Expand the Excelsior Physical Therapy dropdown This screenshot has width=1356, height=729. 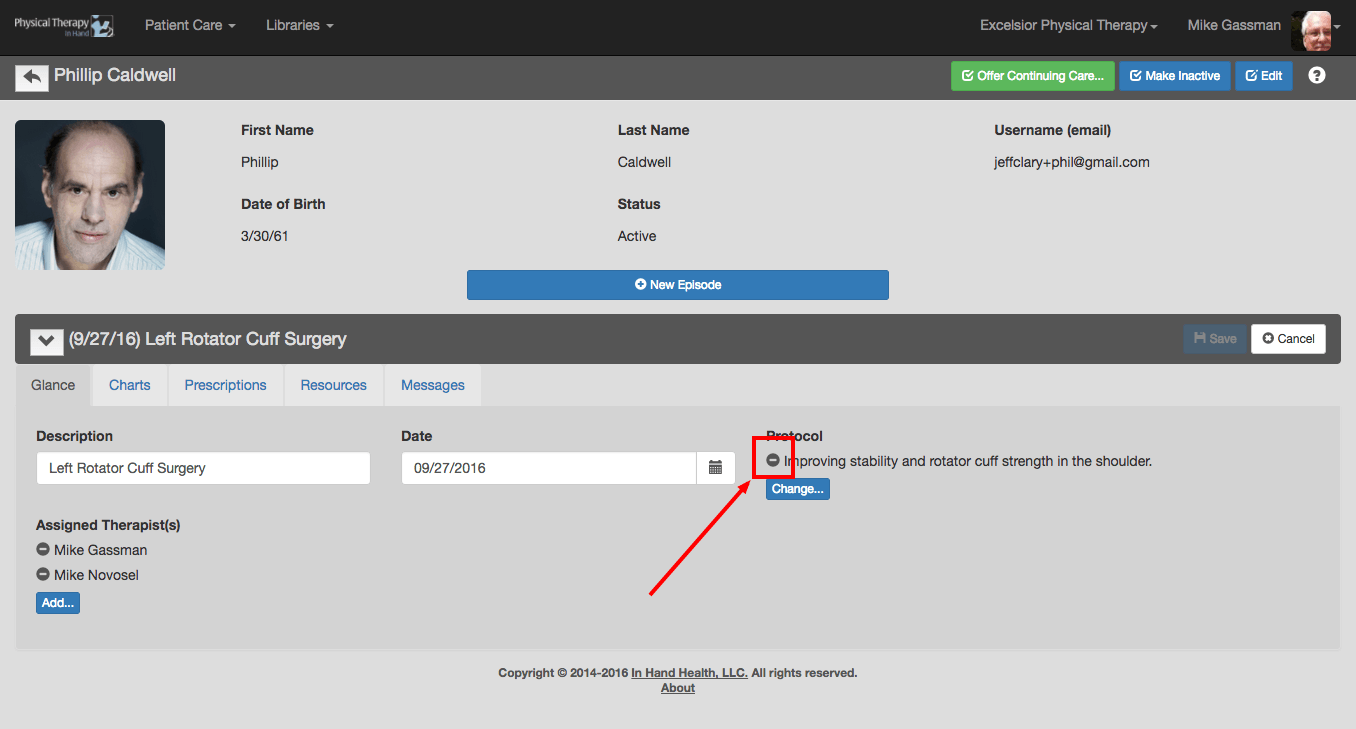tap(1068, 25)
